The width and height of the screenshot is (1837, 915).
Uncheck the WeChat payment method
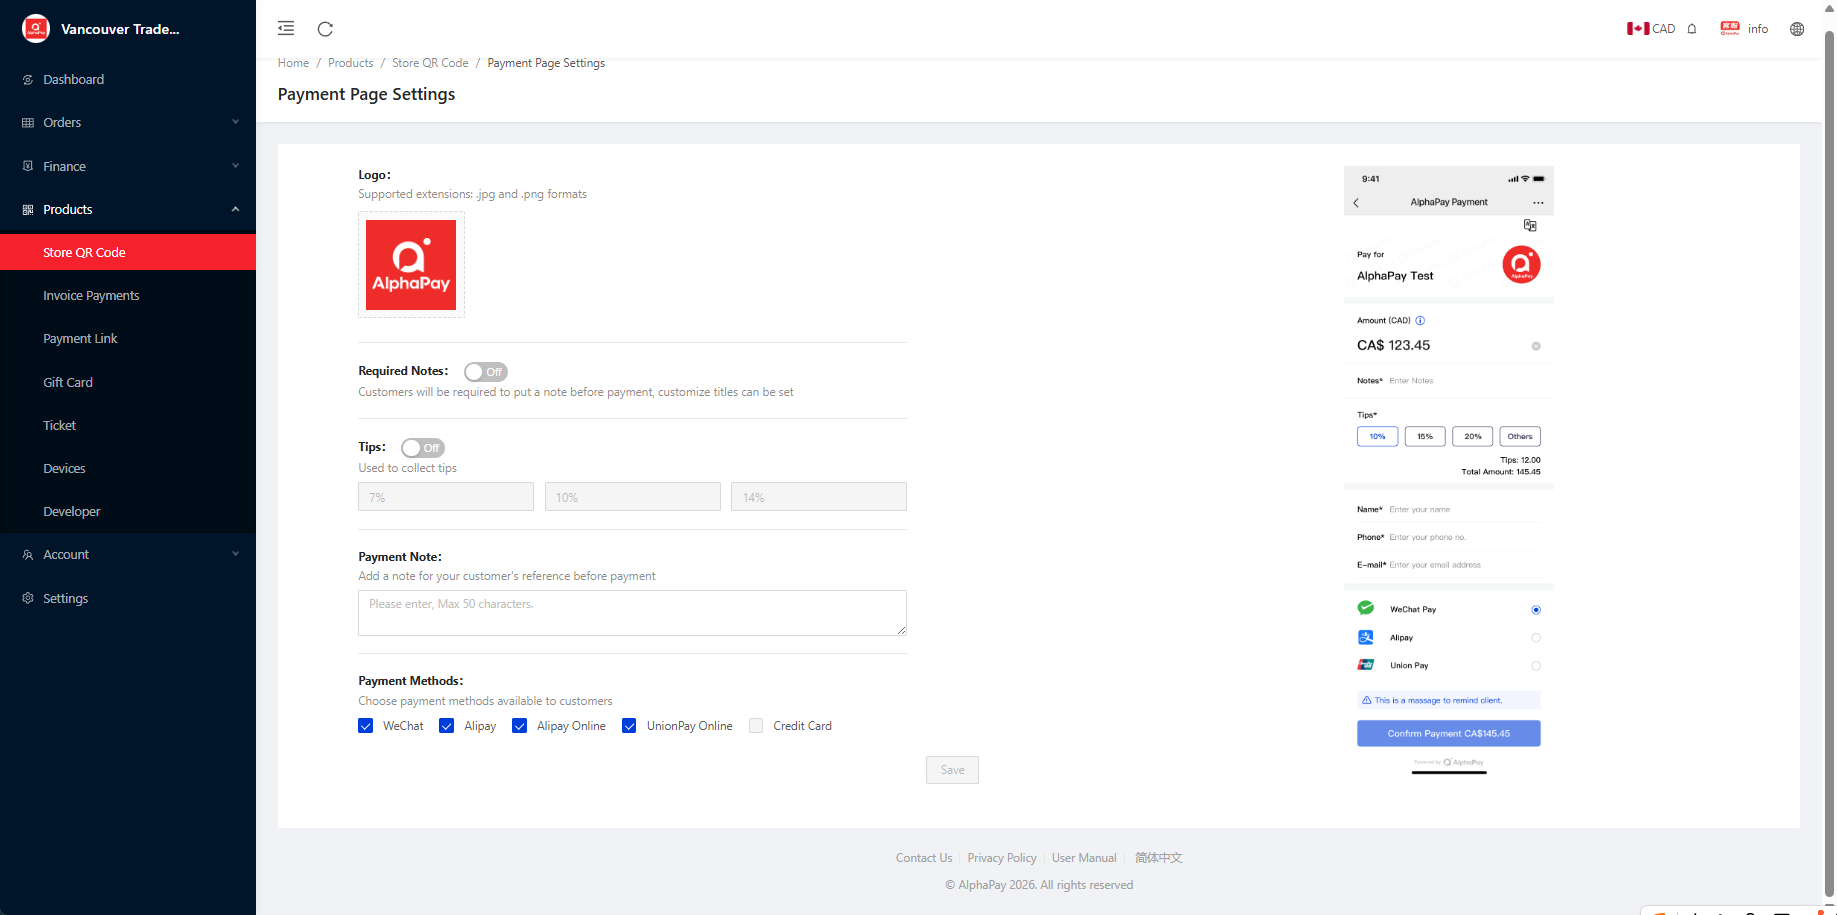click(x=366, y=726)
